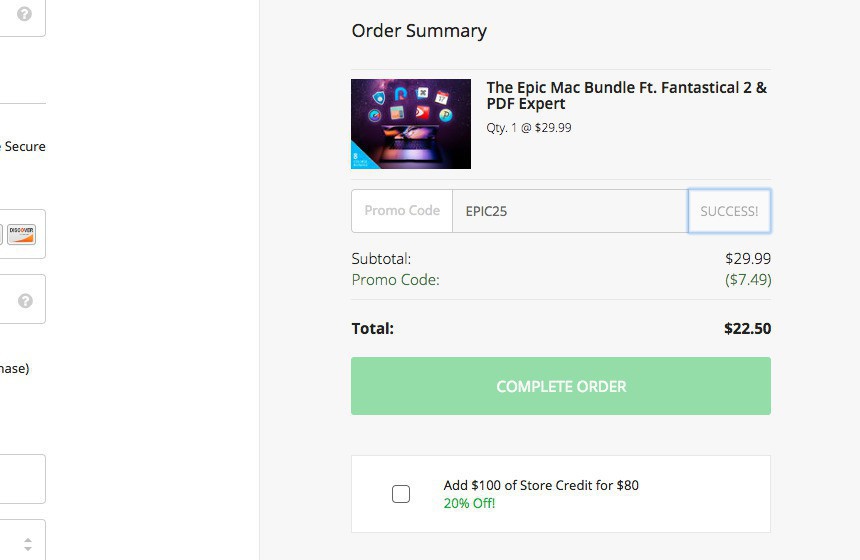Click the $22.50 total amount
This screenshot has height=560, width=860.
point(747,328)
